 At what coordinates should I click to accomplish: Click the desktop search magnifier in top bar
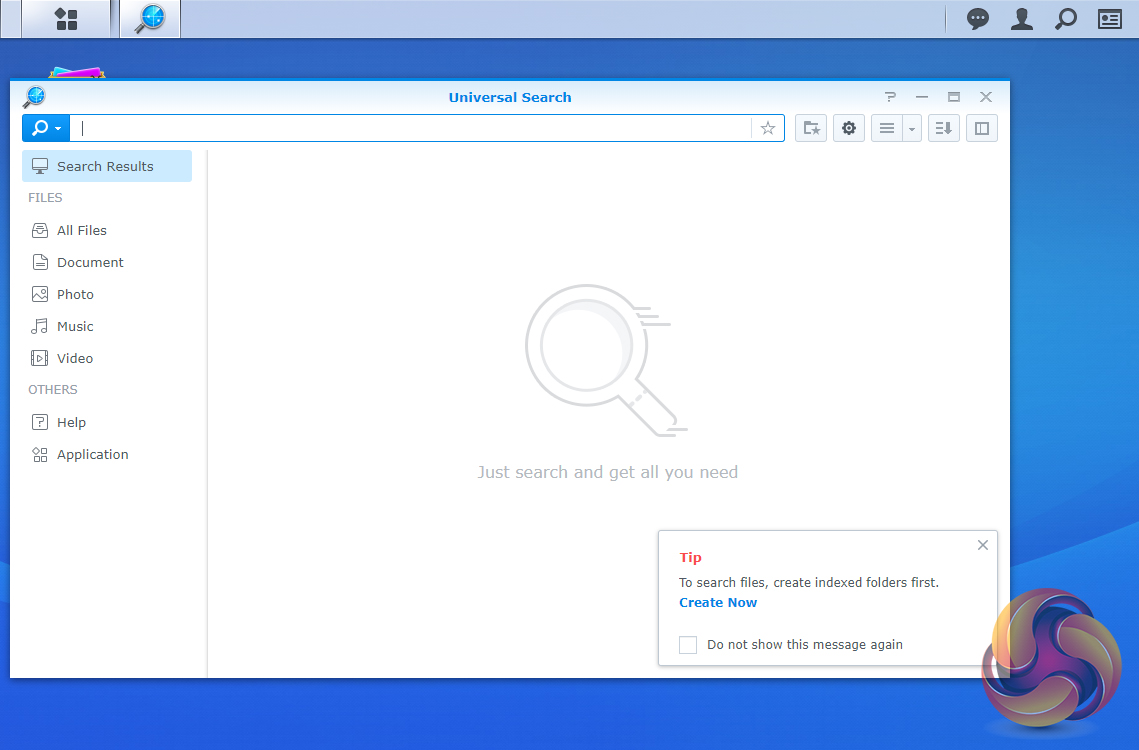coord(1066,19)
